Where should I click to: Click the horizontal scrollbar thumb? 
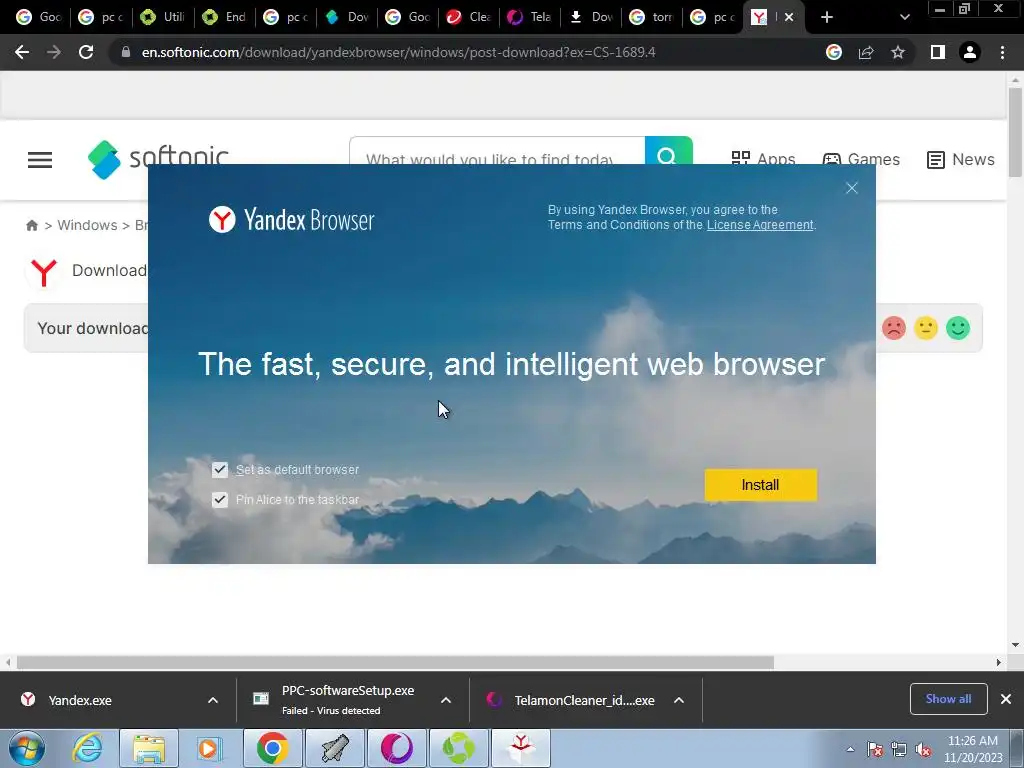point(395,662)
